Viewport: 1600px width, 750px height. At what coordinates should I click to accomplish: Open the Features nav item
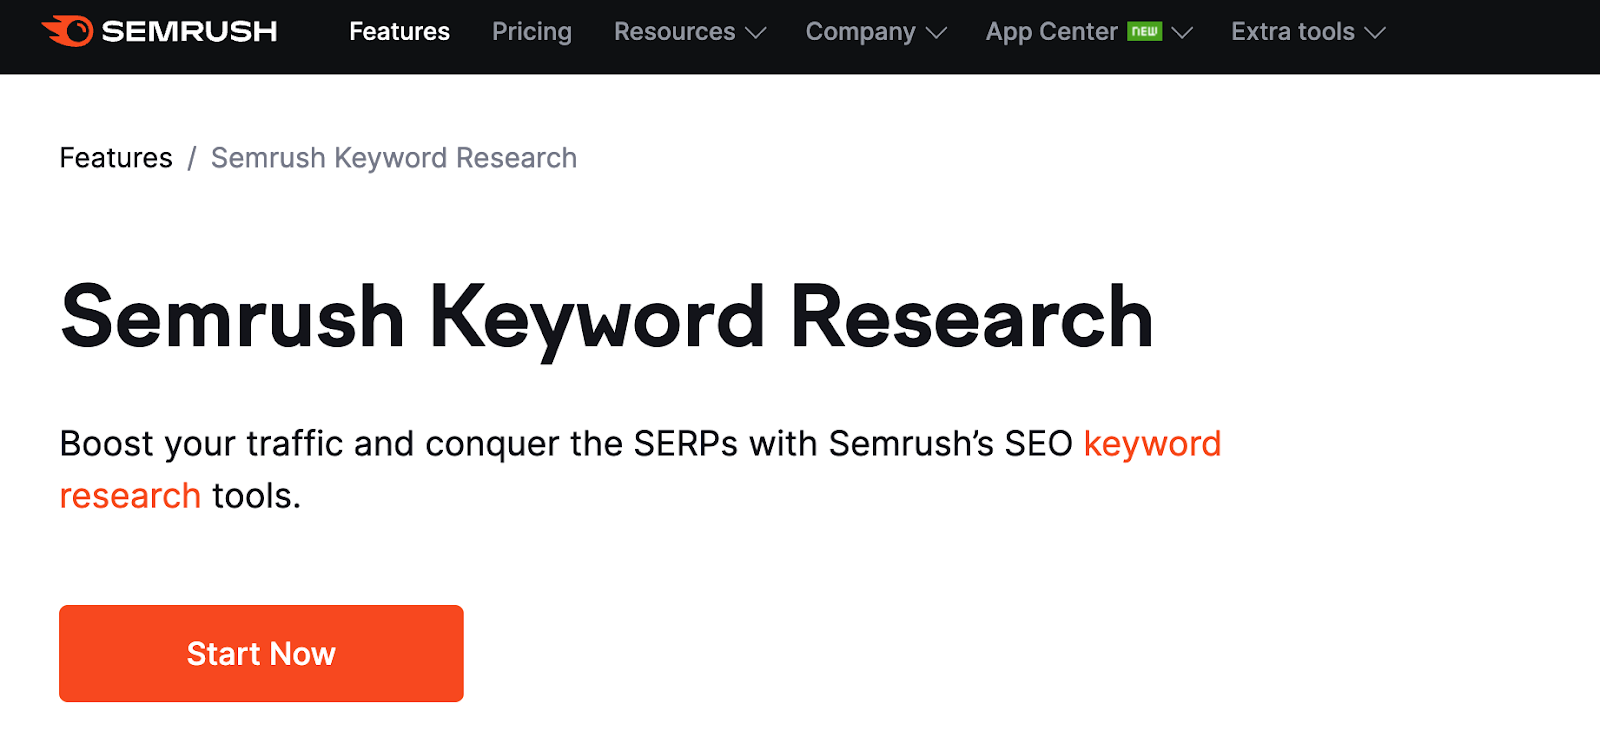pyautogui.click(x=399, y=32)
